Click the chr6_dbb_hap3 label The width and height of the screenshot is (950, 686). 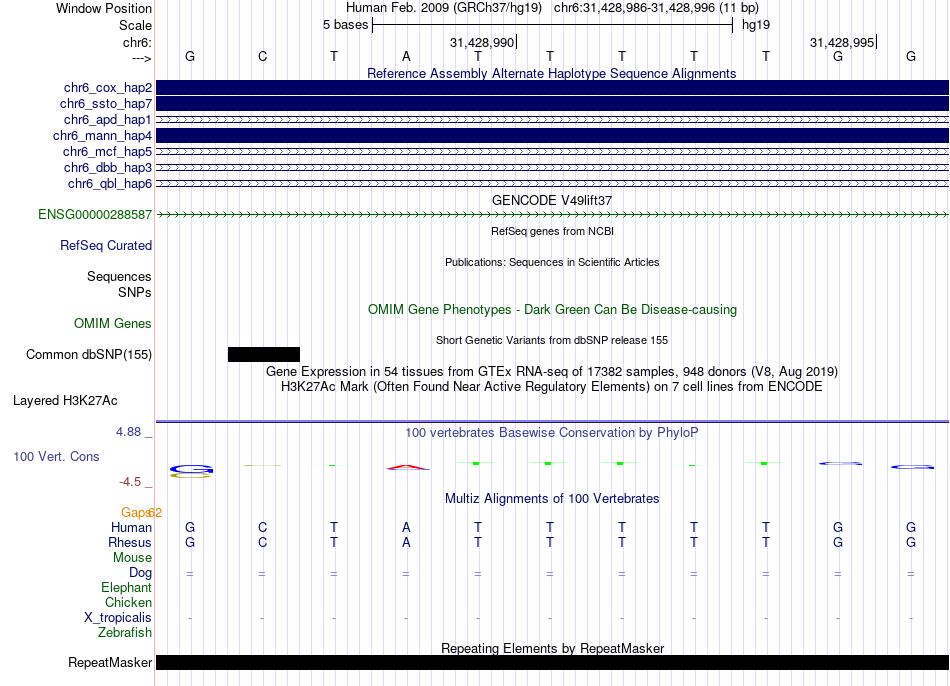pos(107,167)
